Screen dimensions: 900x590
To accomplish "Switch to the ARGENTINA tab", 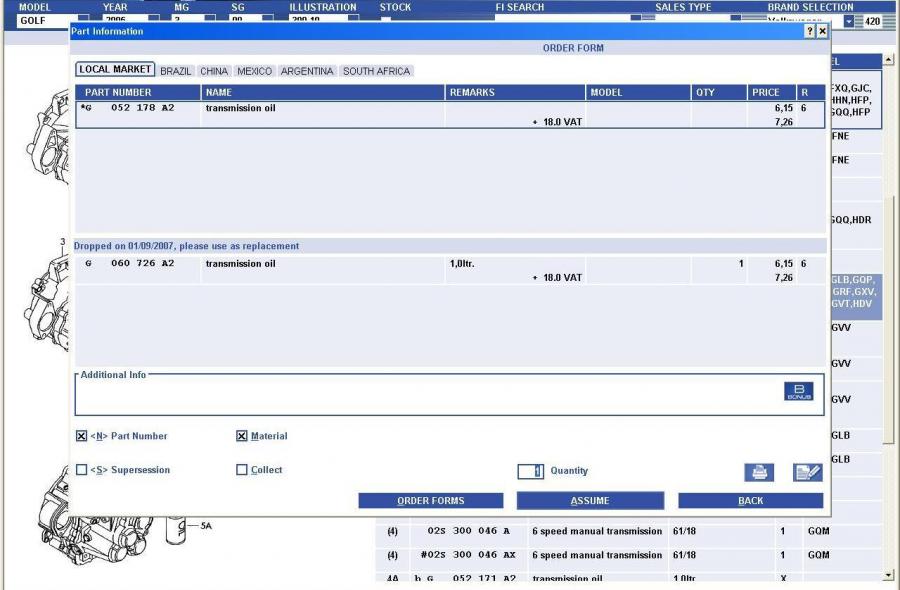I will point(307,71).
